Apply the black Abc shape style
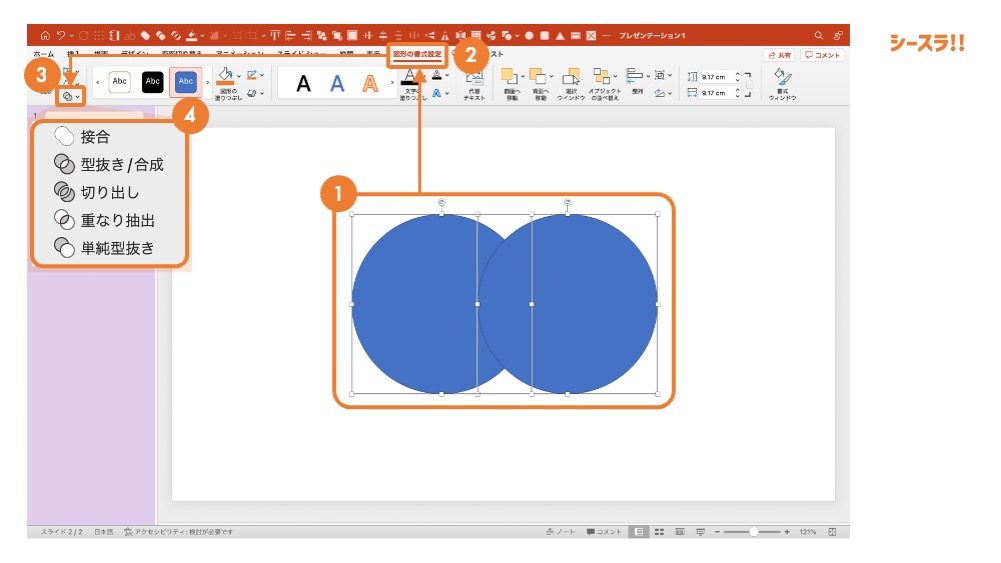This screenshot has height=563, width=1001. pyautogui.click(x=152, y=81)
